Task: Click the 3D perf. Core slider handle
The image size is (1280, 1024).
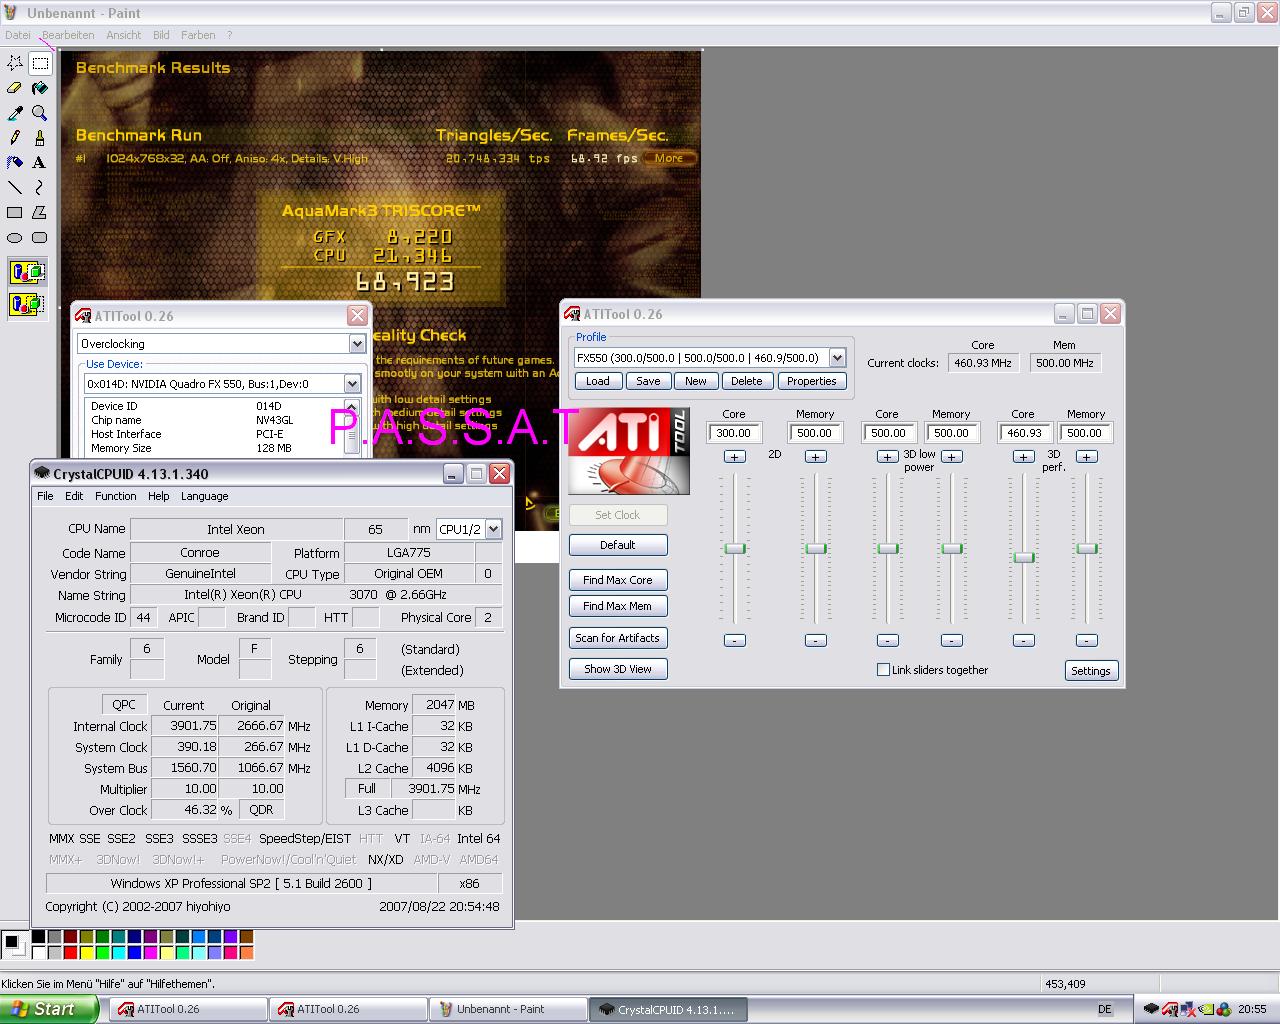Action: [1023, 557]
